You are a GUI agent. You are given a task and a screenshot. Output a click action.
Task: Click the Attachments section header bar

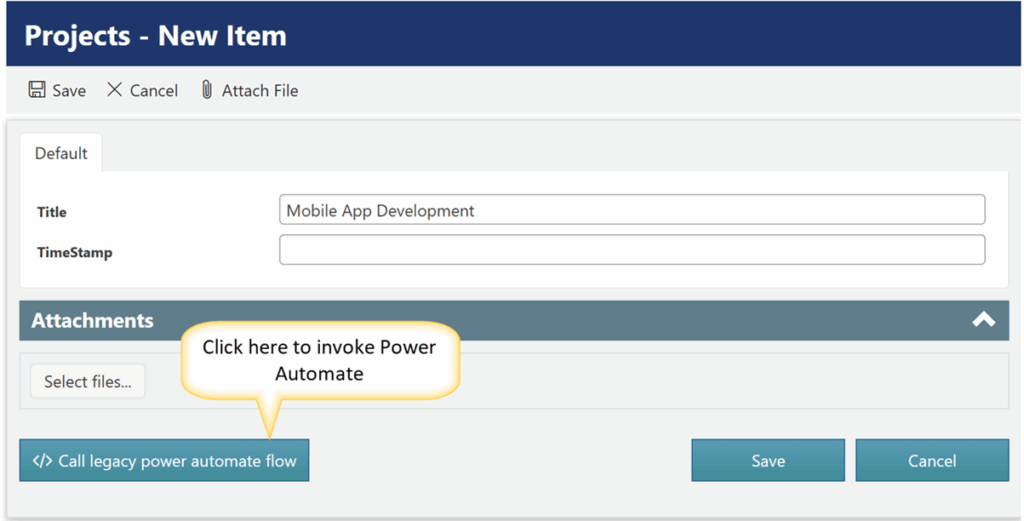click(x=500, y=321)
